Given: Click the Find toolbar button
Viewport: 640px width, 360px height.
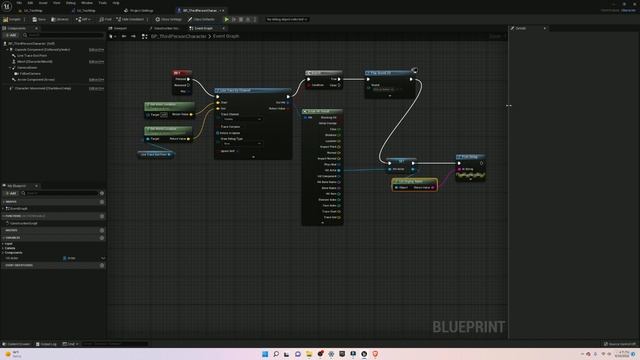Looking at the screenshot, I should (x=105, y=19).
